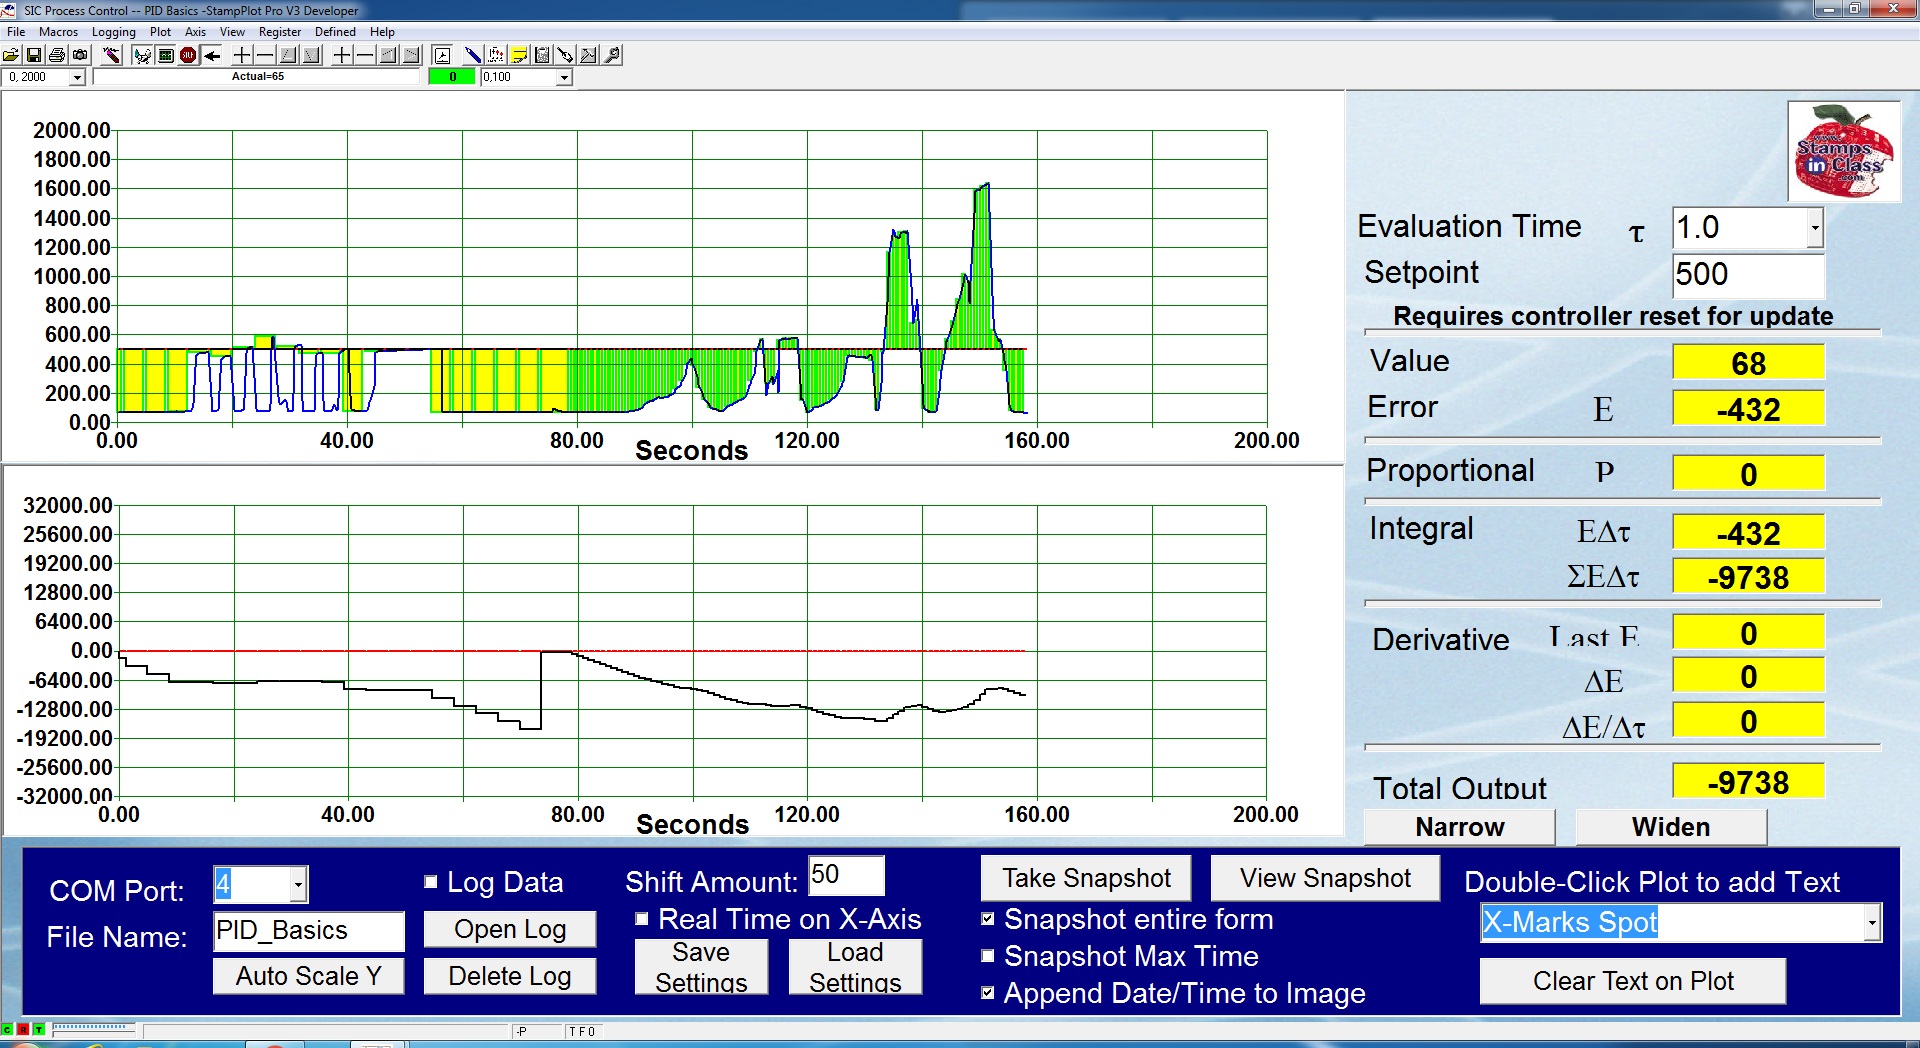Screen dimensions: 1920x1048
Task: Click the Stamps in Class logo
Action: click(x=1844, y=152)
